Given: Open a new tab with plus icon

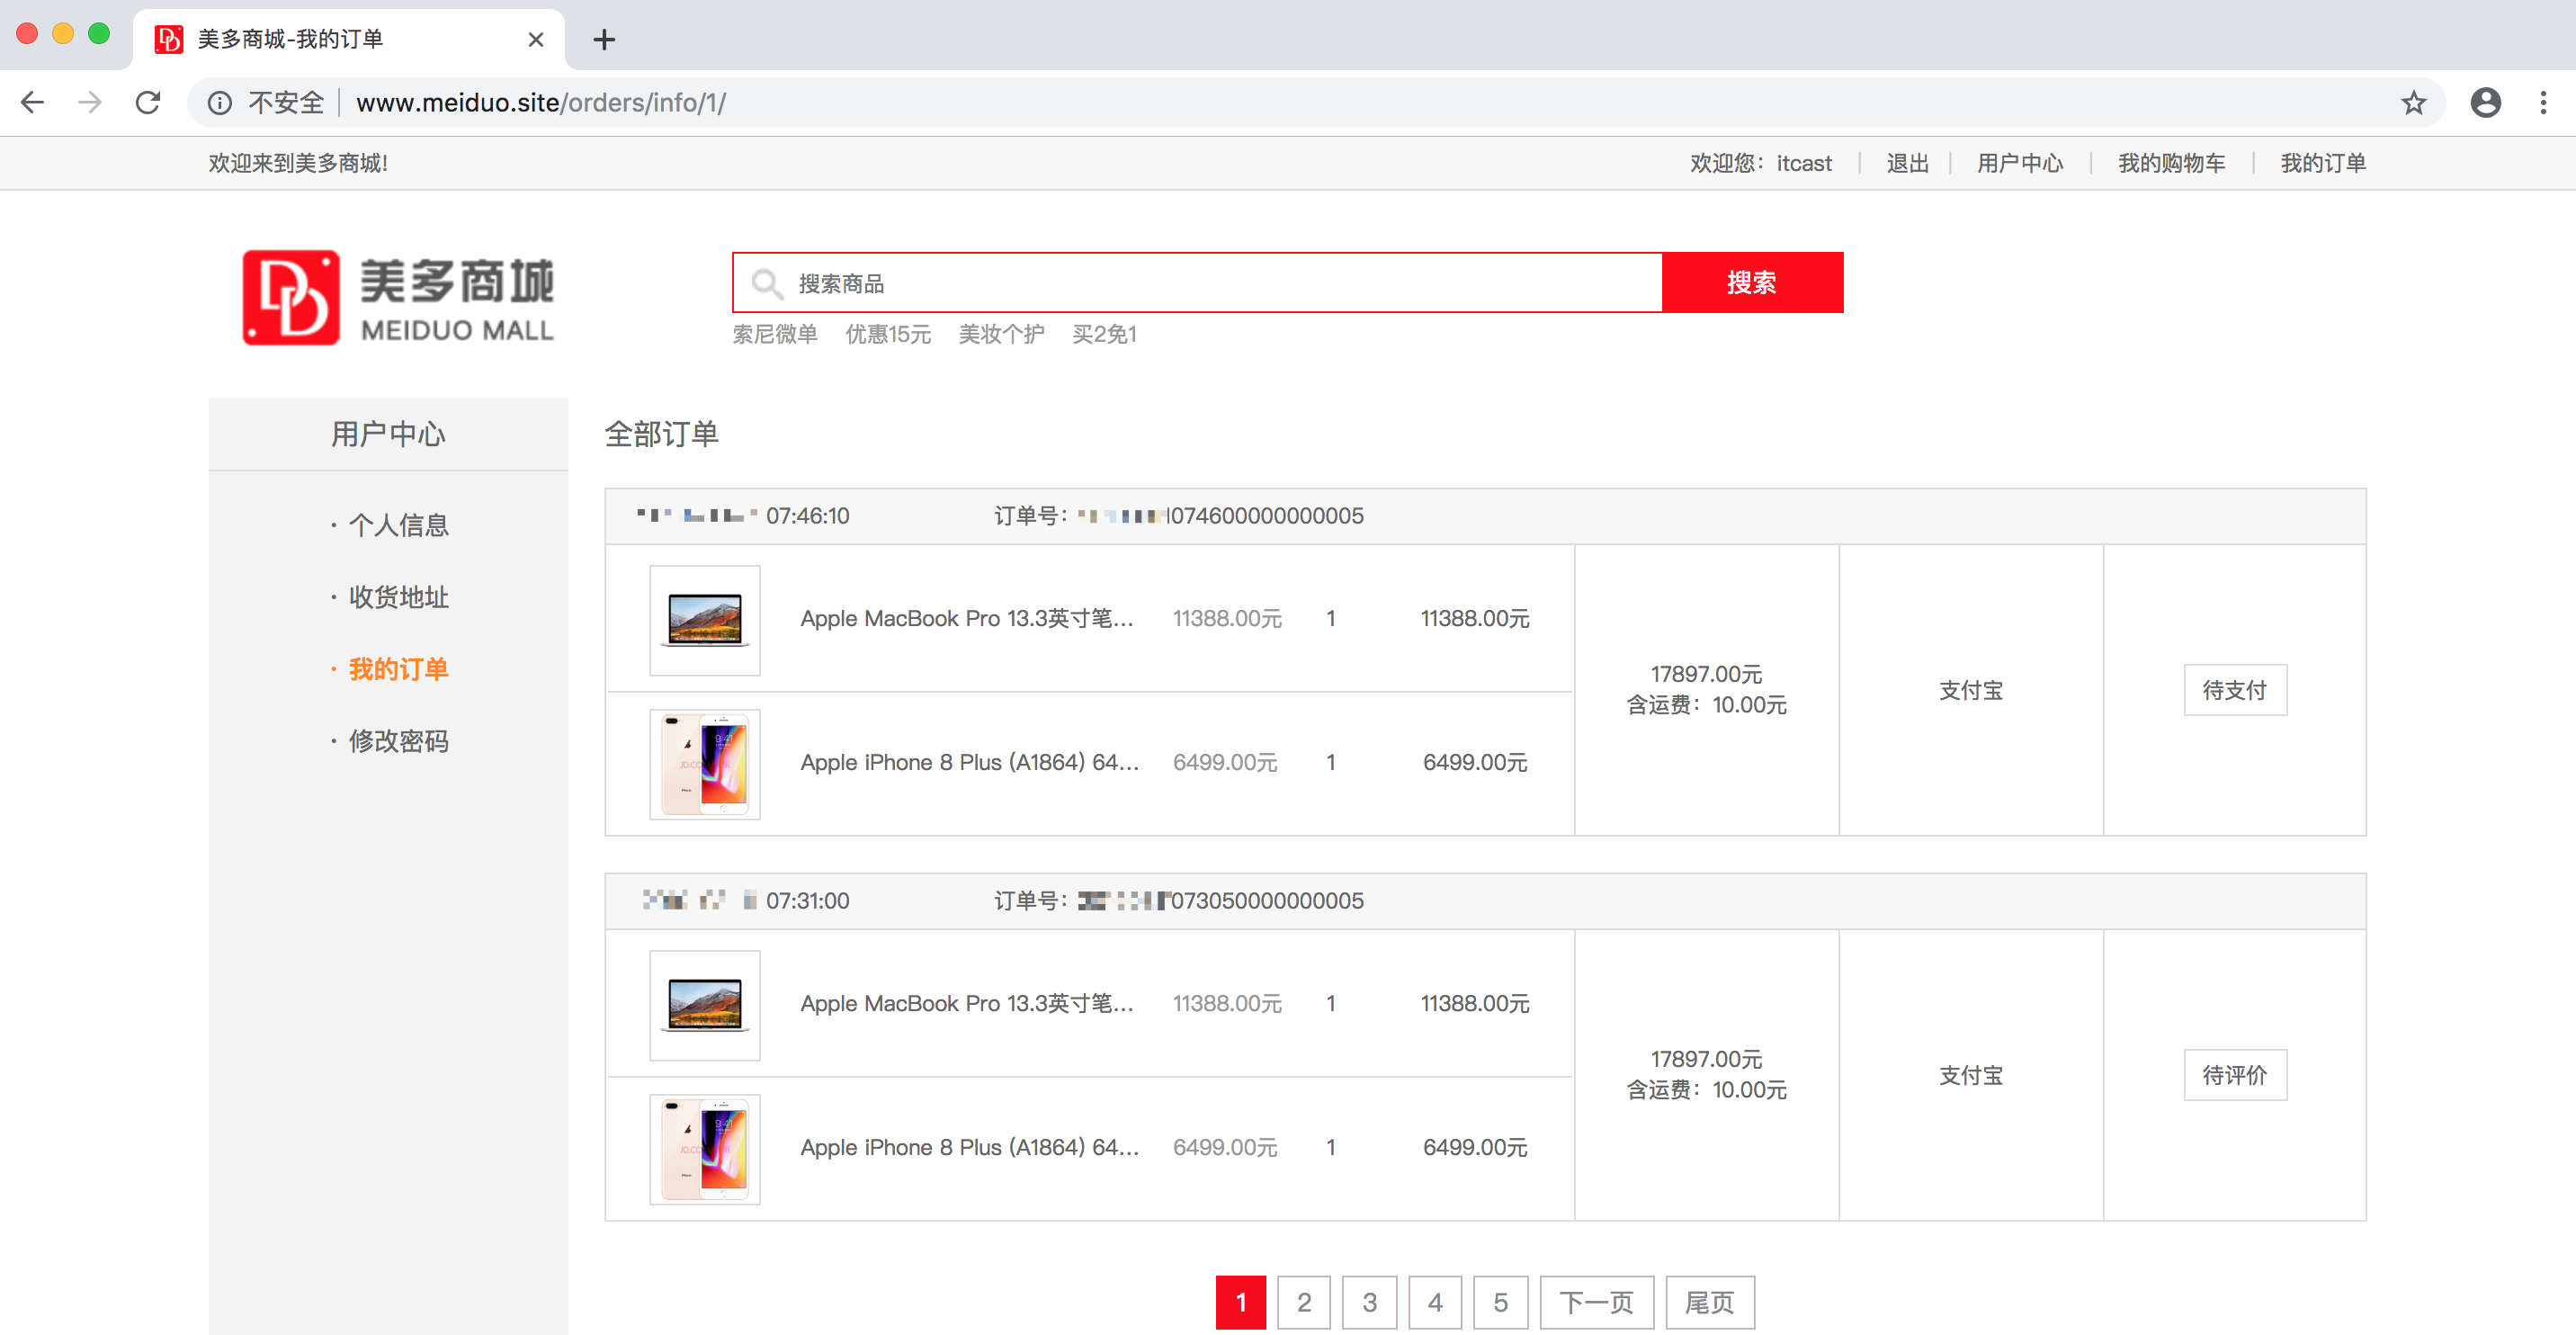Looking at the screenshot, I should (x=603, y=40).
